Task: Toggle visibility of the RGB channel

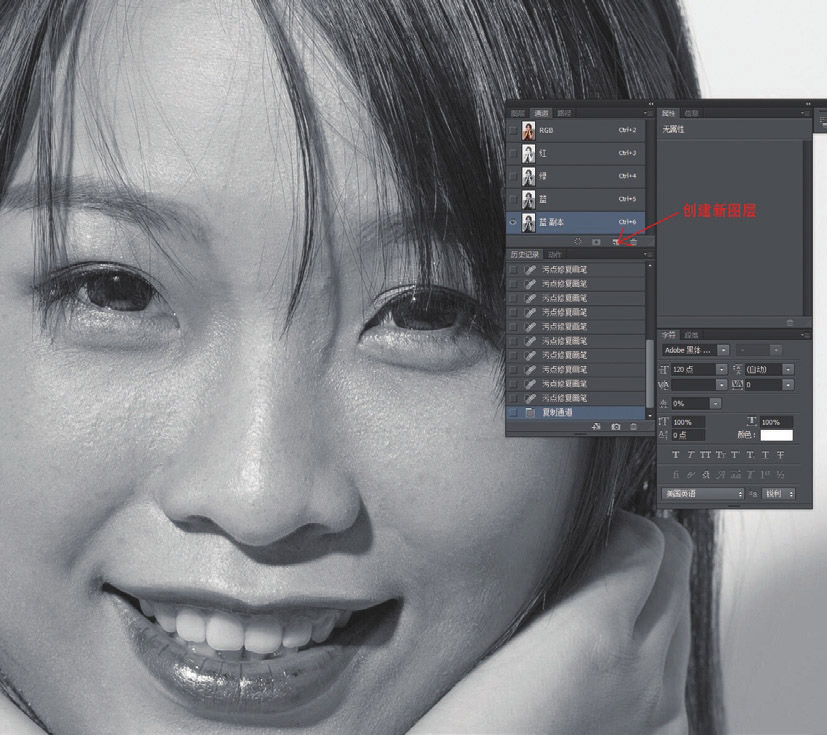Action: pos(513,130)
